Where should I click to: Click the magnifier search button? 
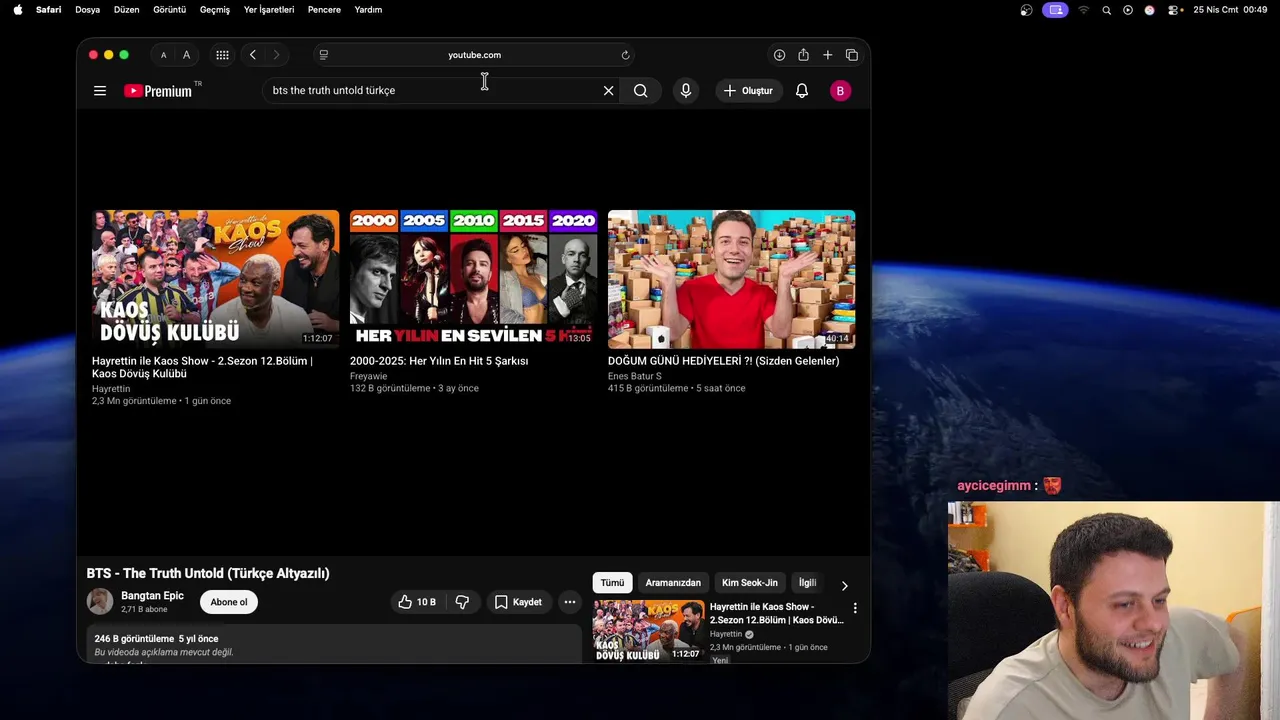(640, 91)
